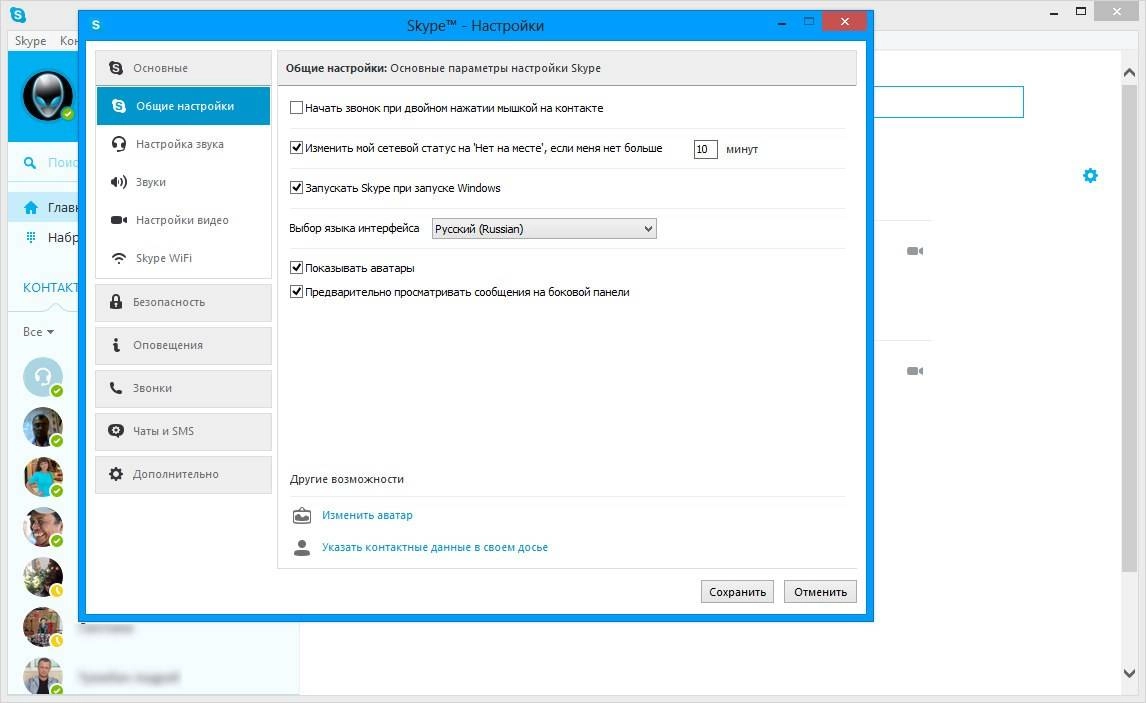Select the first contact with headset avatar
1146x703 pixels.
pos(42,376)
